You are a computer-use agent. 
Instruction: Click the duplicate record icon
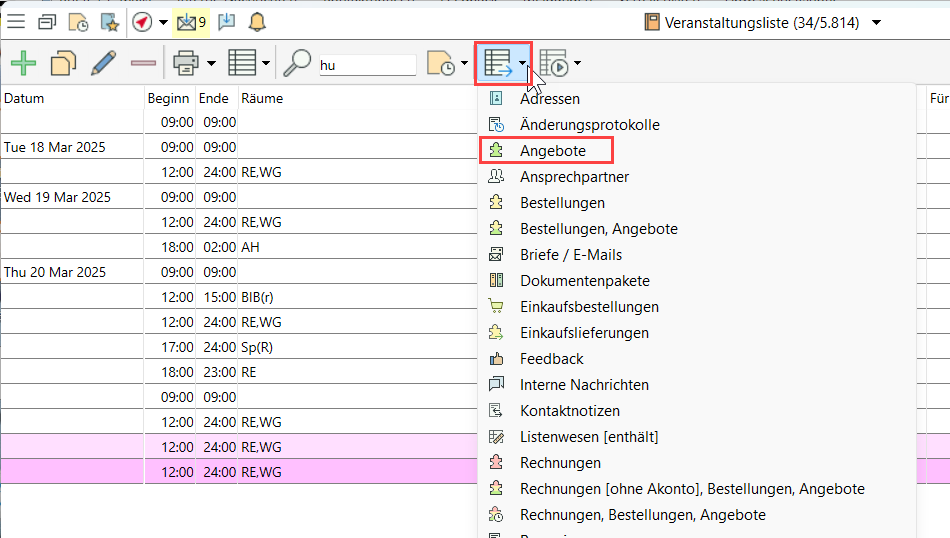pos(63,65)
